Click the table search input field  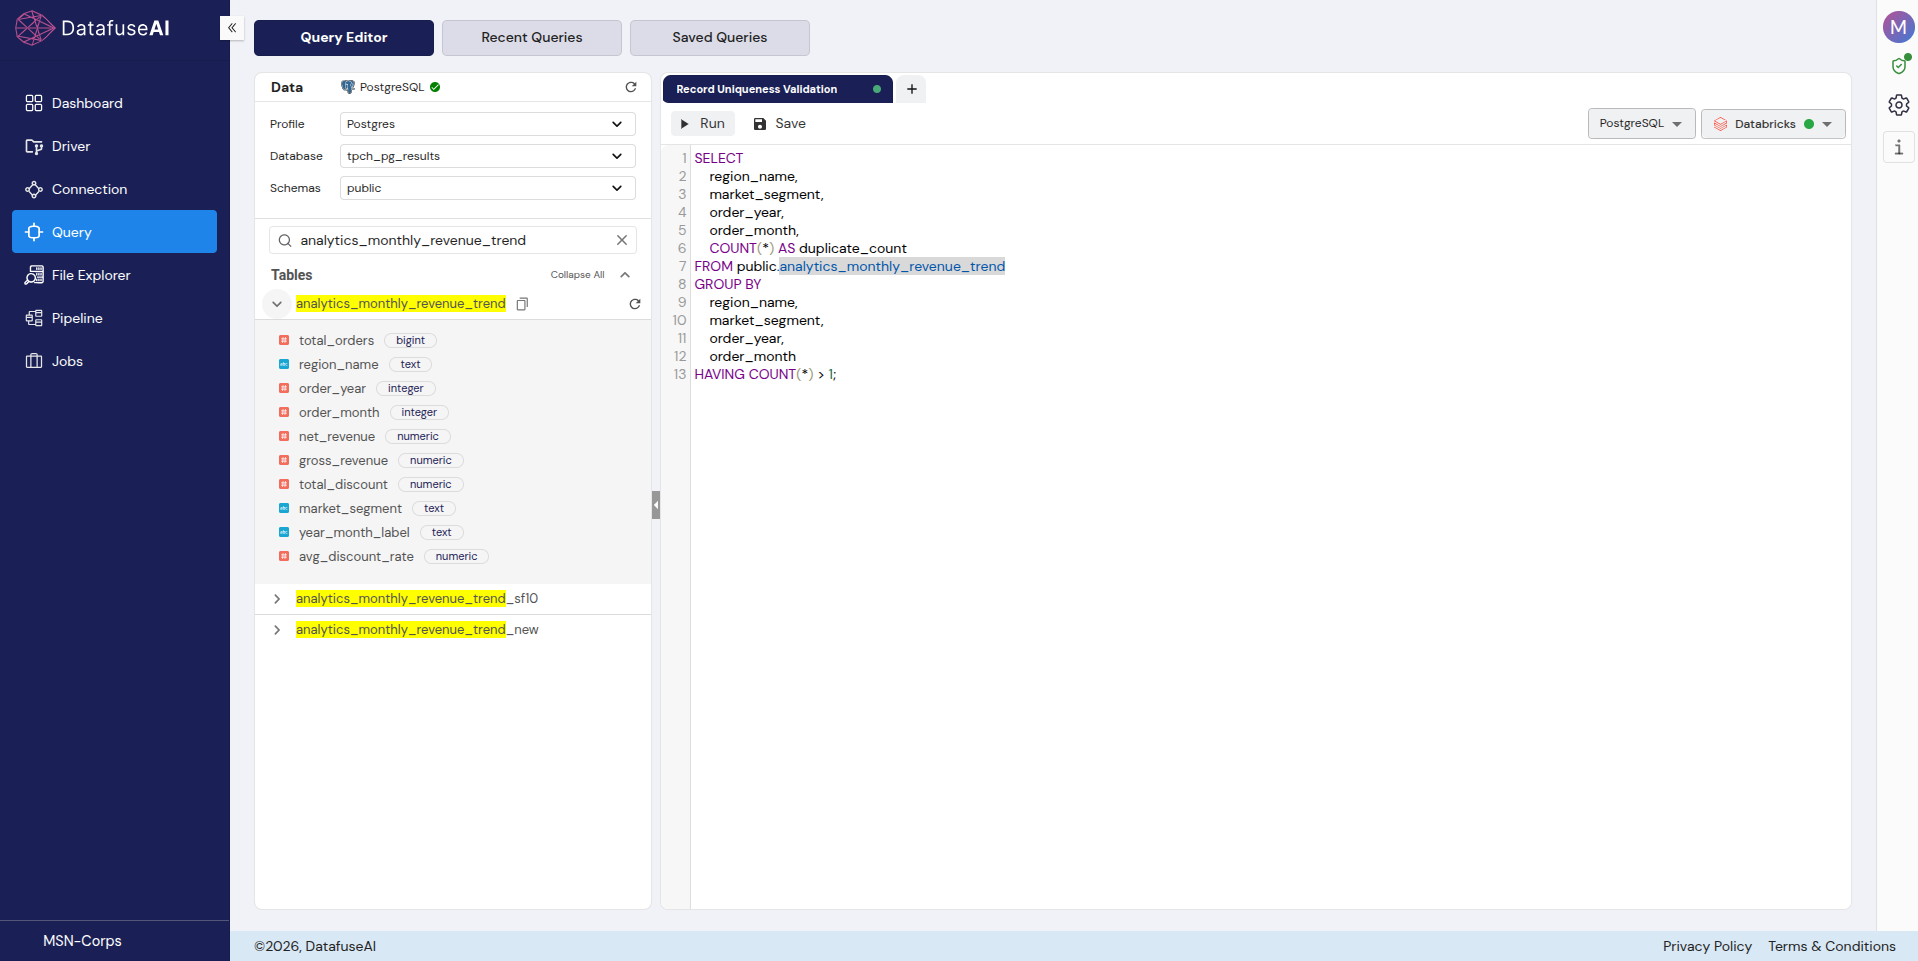click(x=453, y=240)
